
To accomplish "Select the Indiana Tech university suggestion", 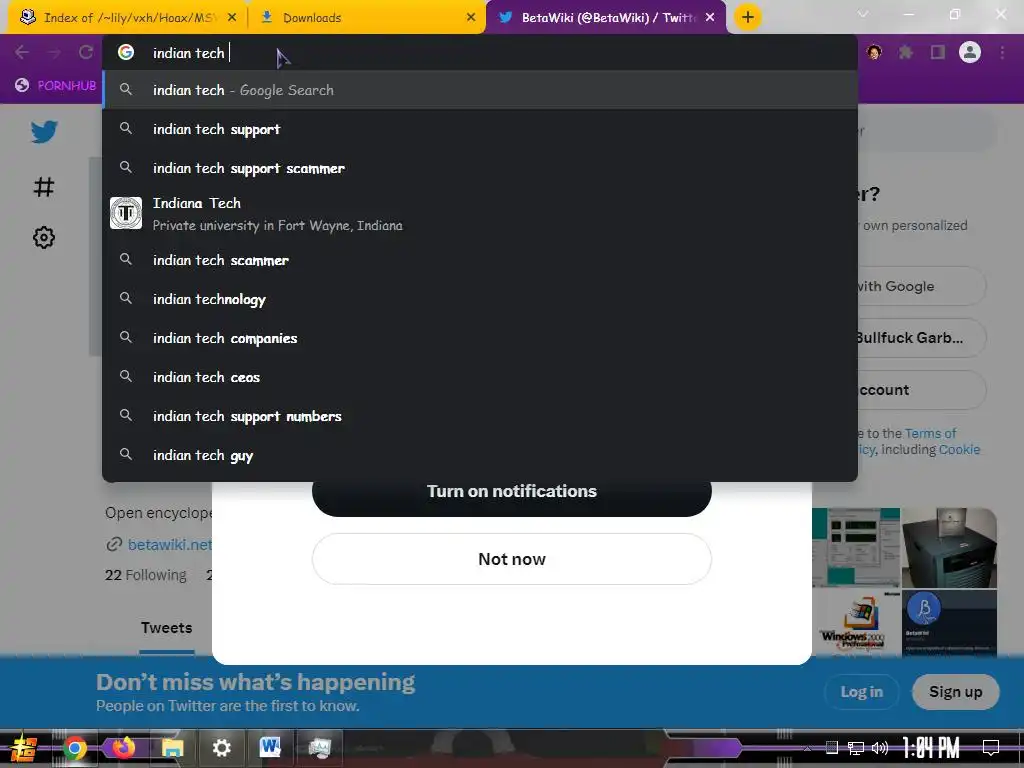I will coord(479,214).
